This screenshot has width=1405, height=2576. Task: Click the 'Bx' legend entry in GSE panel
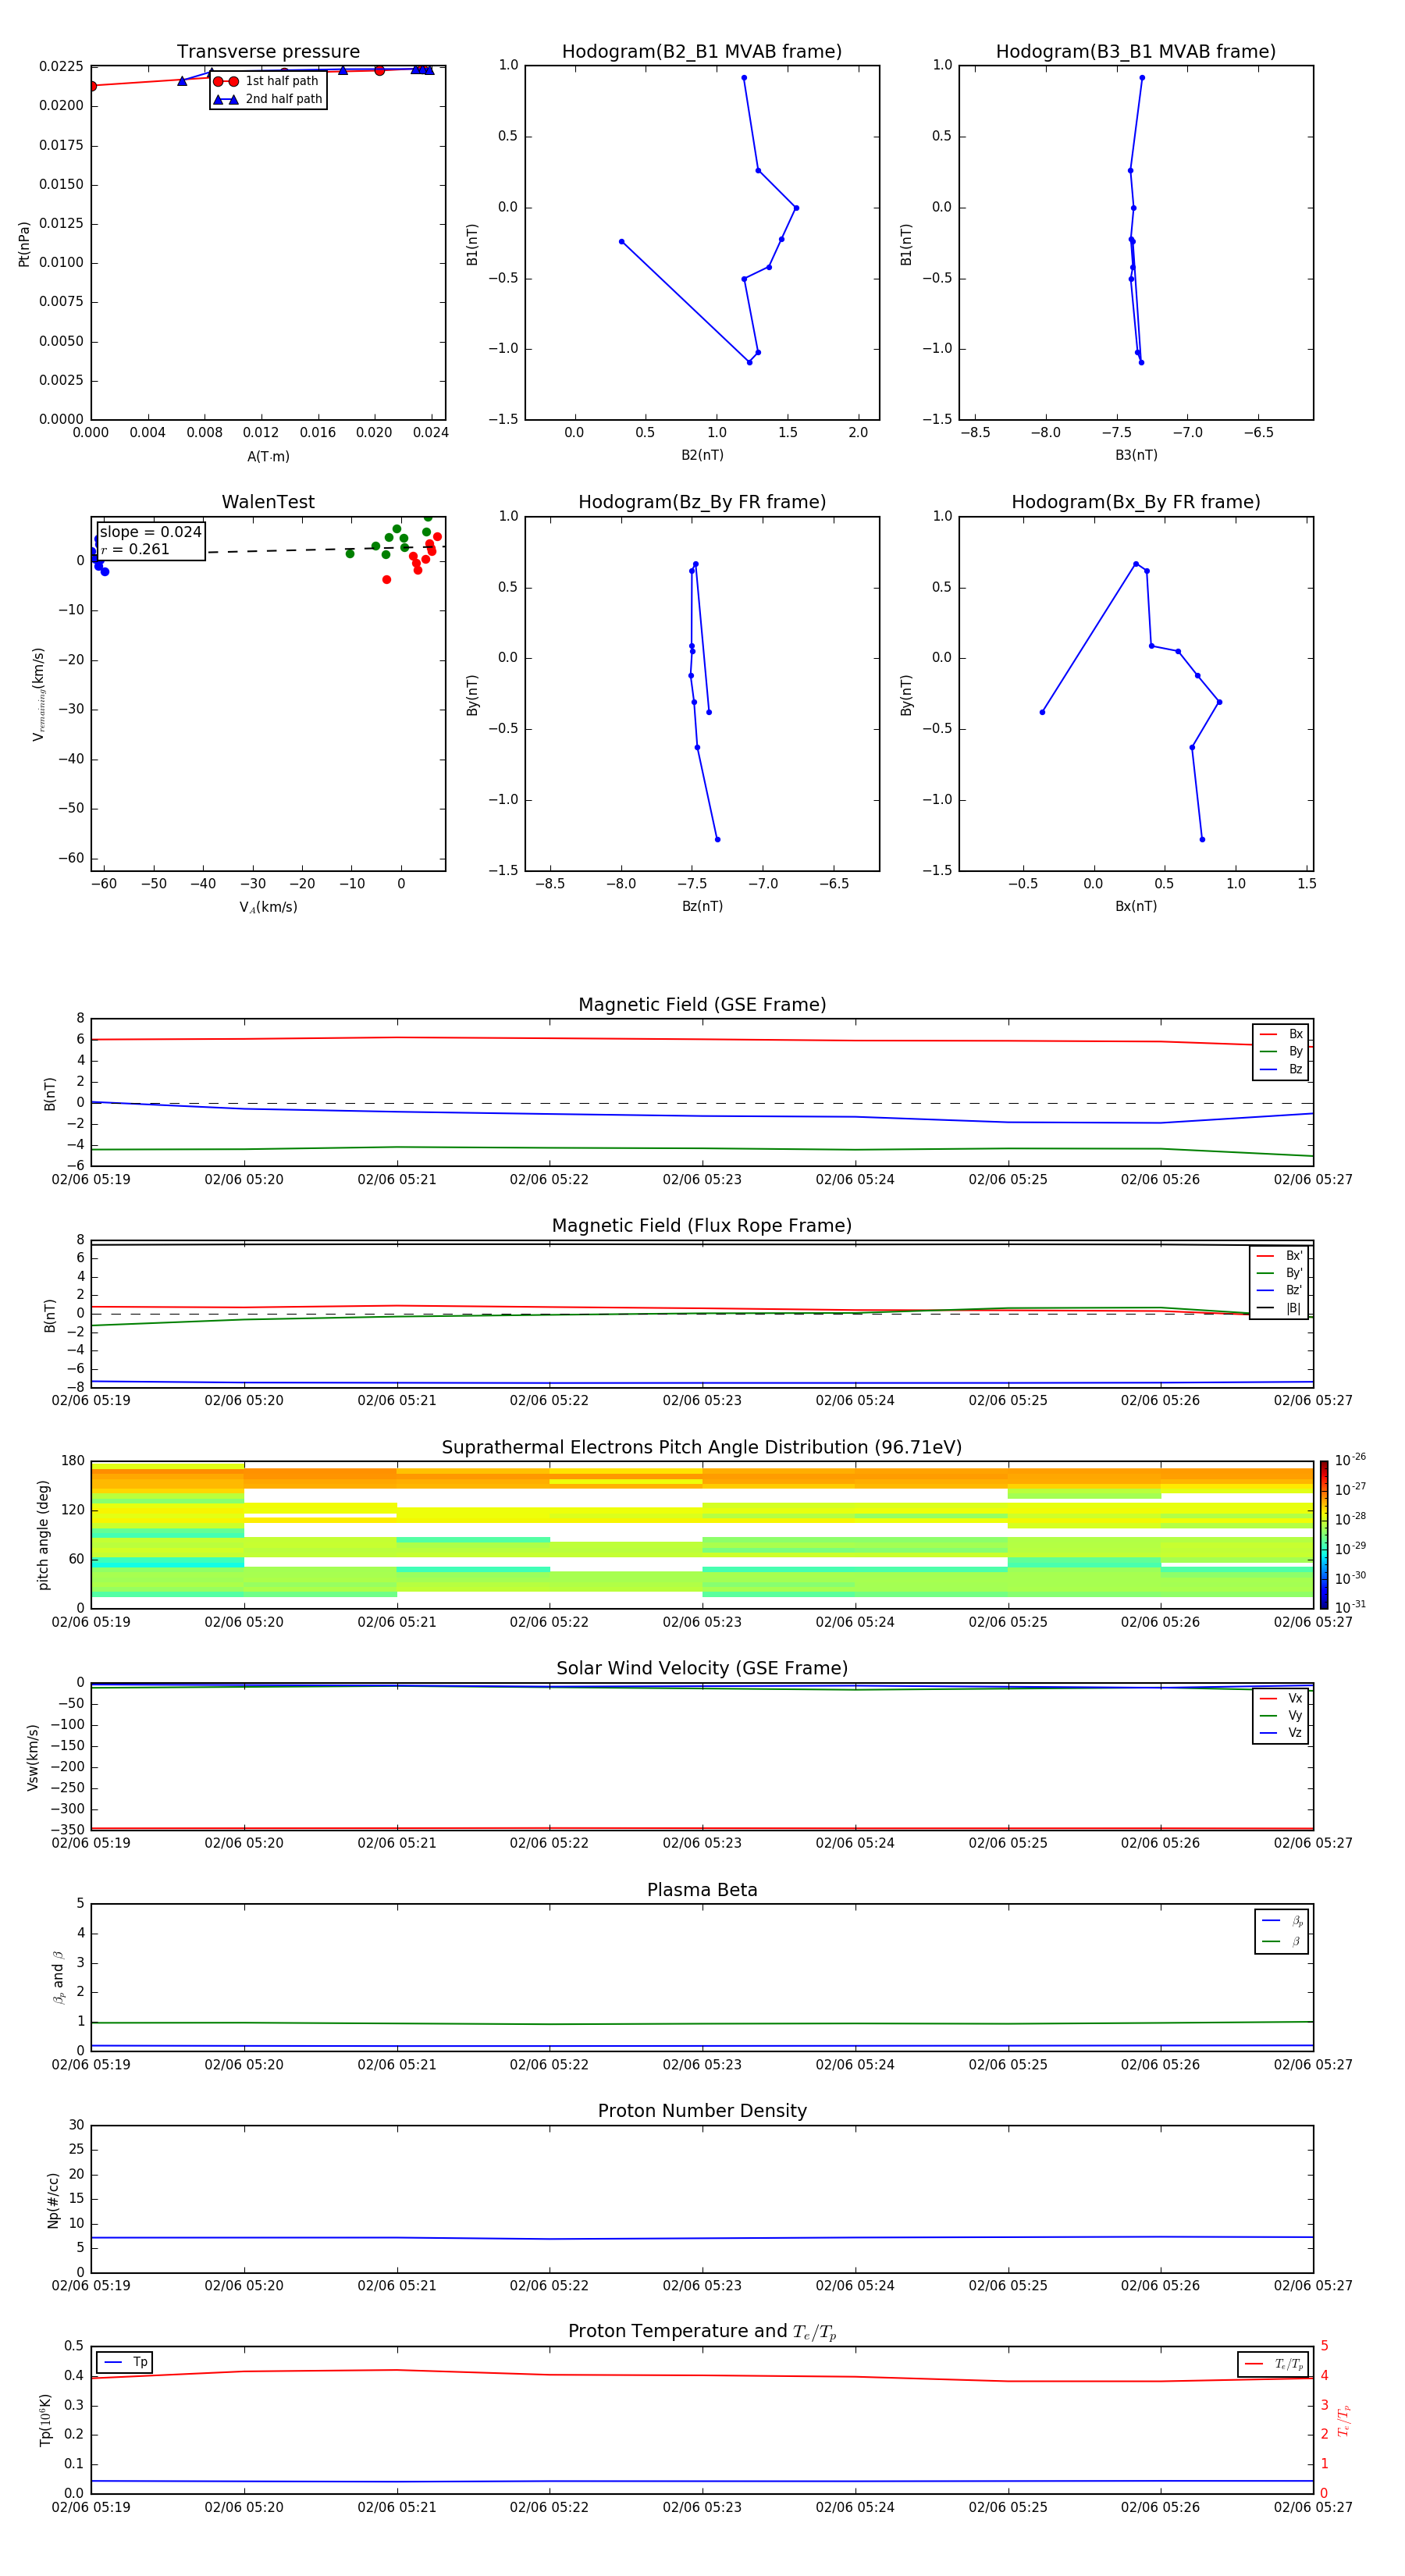tap(1281, 1034)
